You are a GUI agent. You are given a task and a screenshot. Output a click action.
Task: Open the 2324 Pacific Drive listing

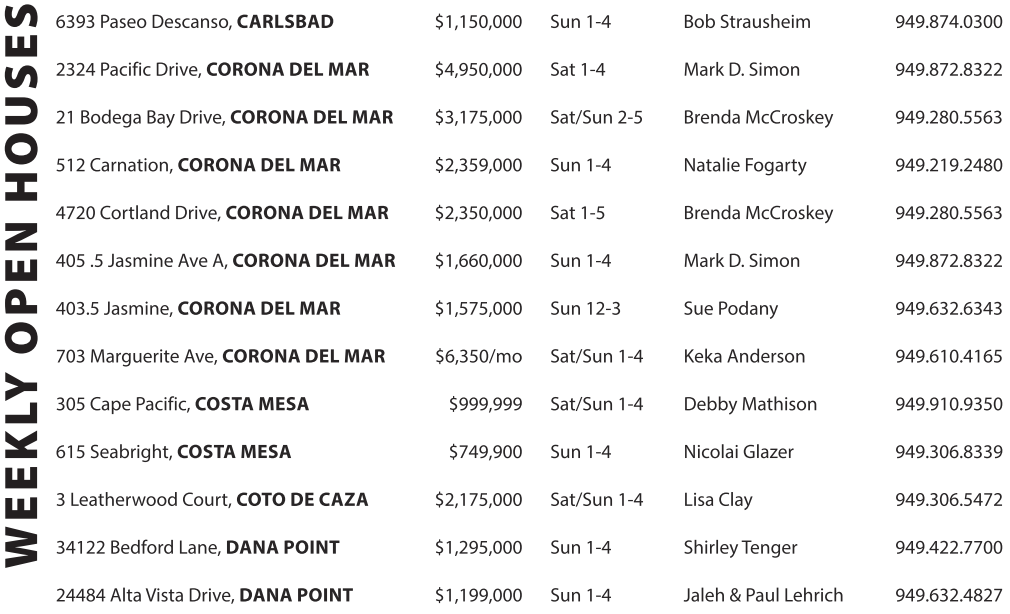point(212,70)
